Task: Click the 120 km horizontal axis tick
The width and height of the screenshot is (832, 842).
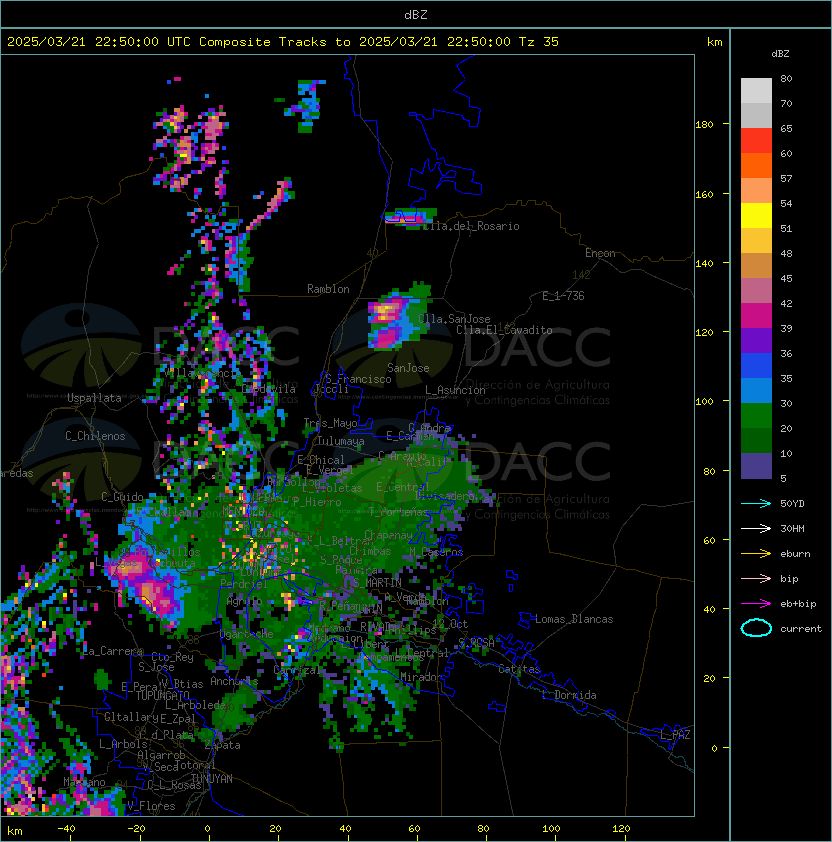Action: coord(621,829)
